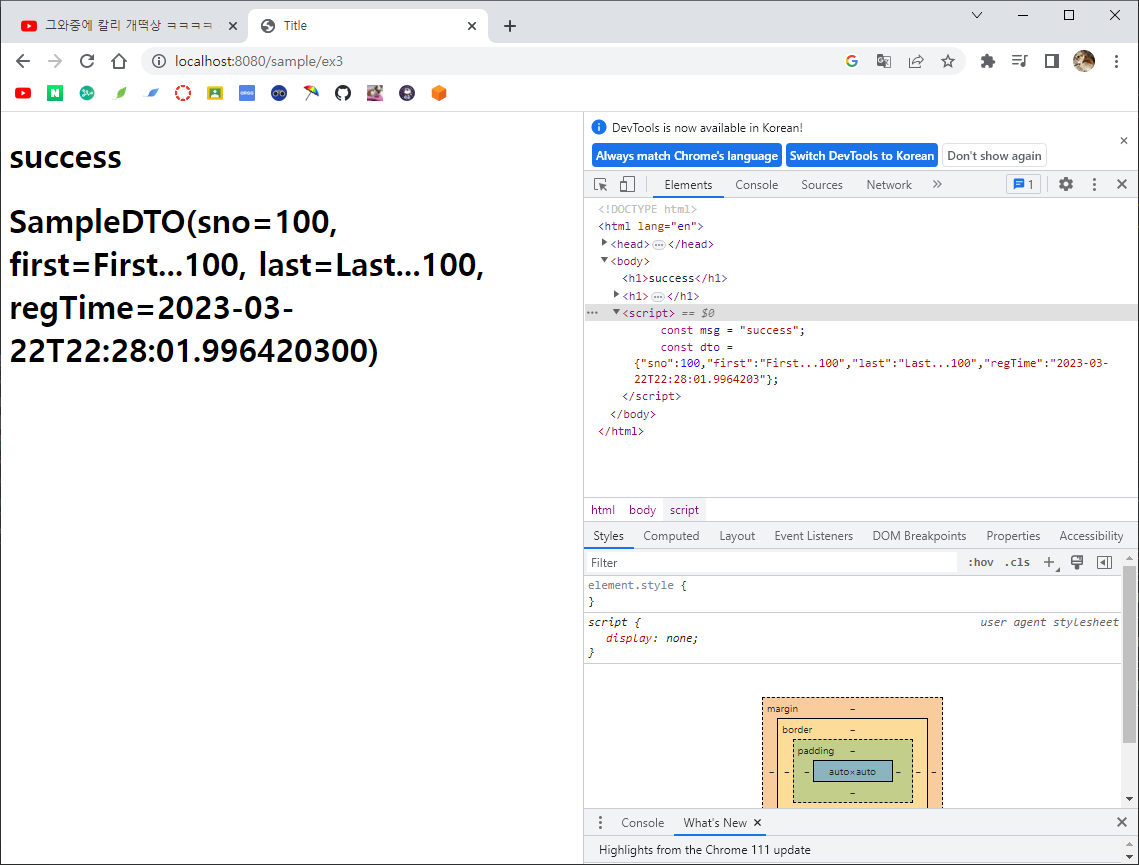Open Chrome three-dot menu
1139x865 pixels.
(1116, 61)
